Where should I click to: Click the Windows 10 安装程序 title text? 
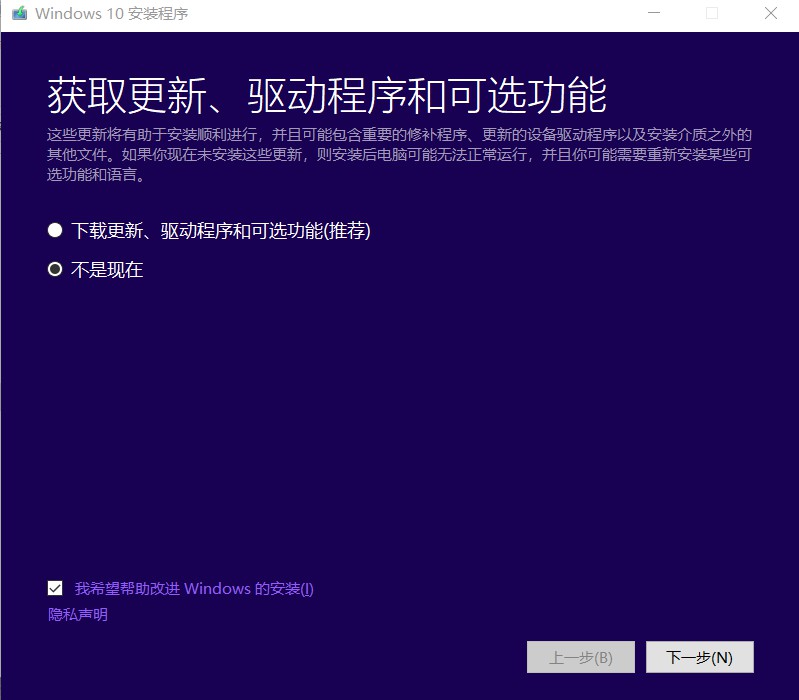coord(111,14)
